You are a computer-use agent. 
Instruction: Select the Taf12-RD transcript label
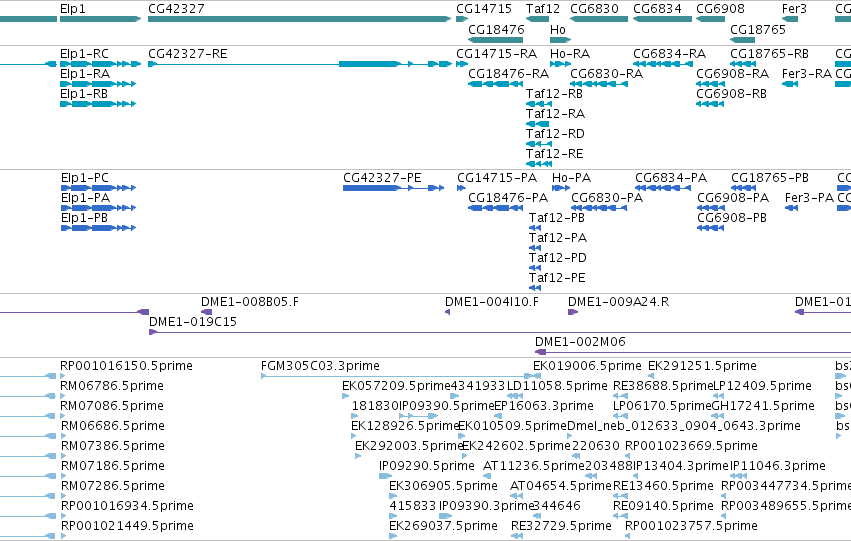click(555, 134)
